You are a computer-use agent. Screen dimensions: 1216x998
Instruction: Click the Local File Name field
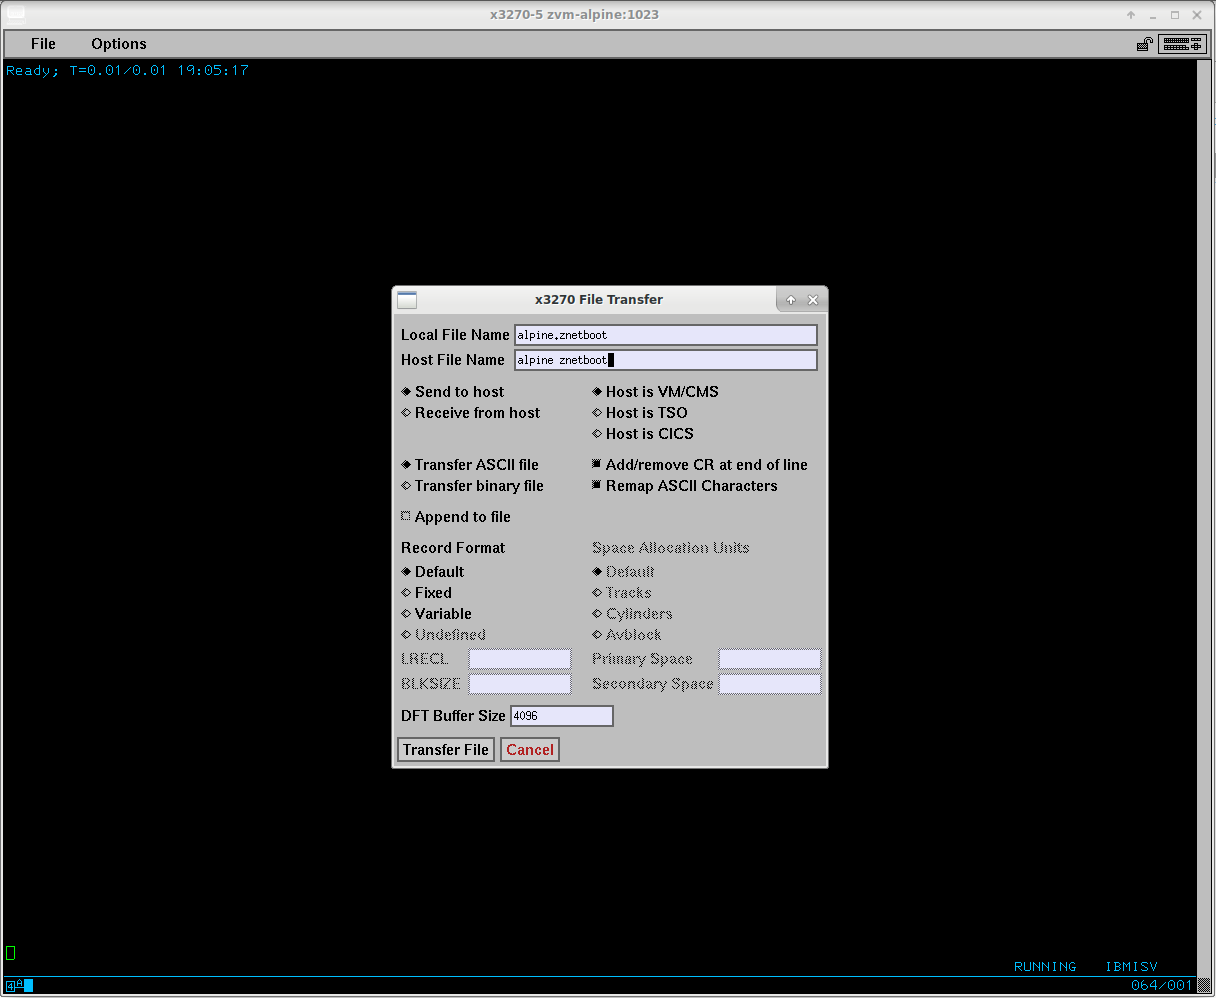point(666,335)
